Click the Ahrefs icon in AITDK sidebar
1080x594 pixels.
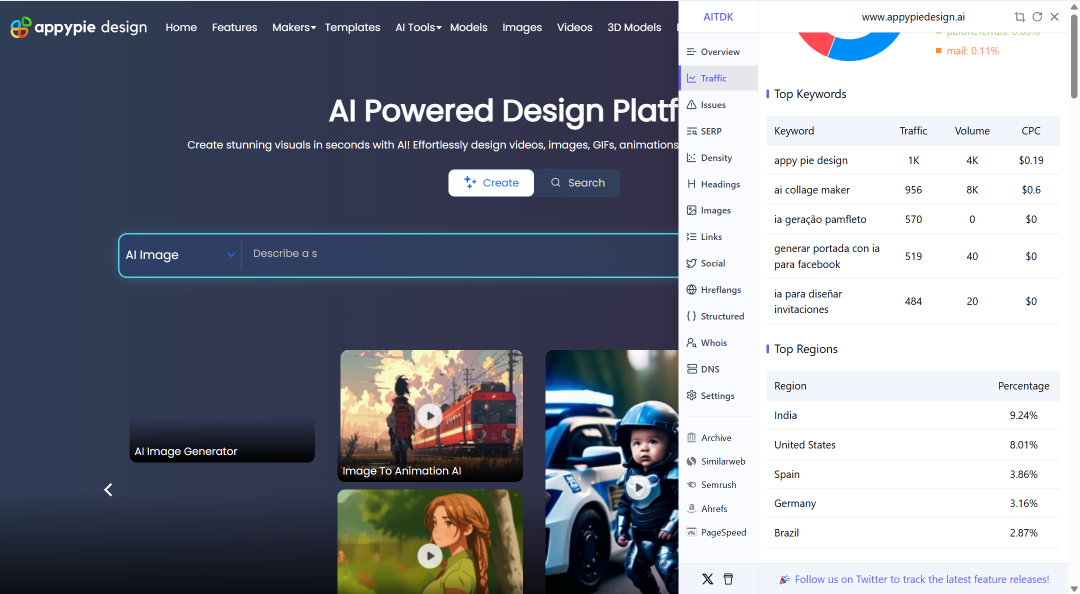(x=692, y=509)
